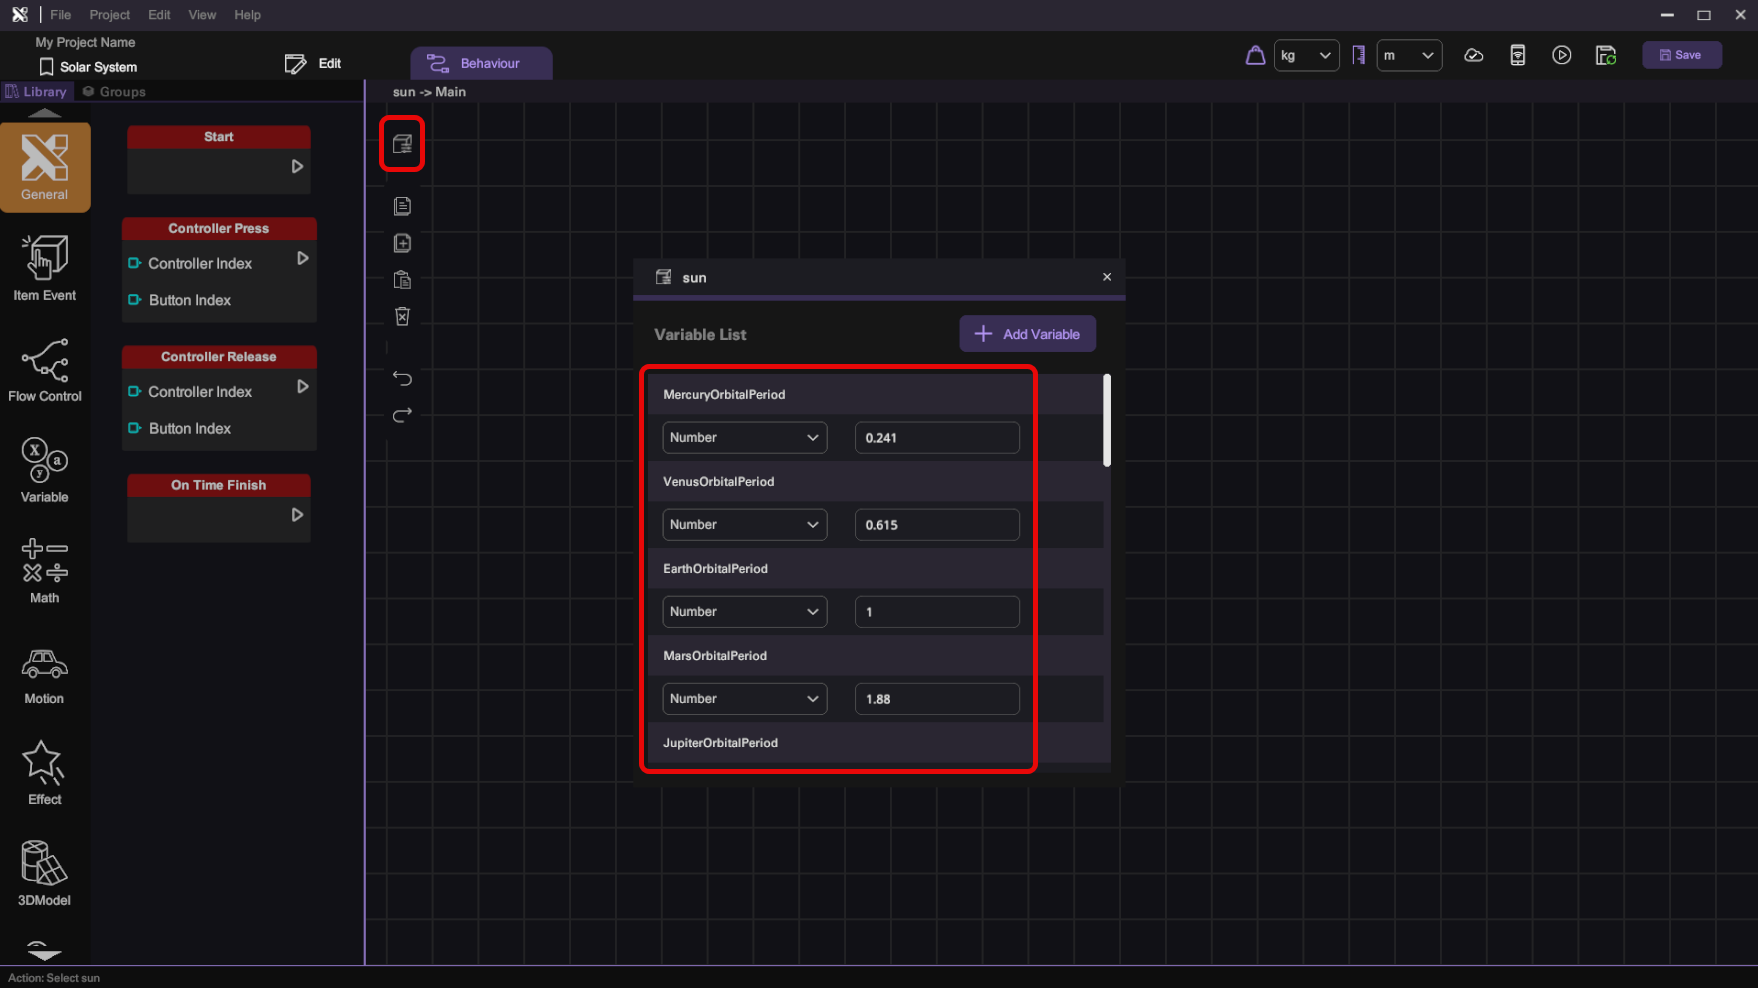Click On Time Finish node output arrow
This screenshot has height=988, width=1758.
point(297,515)
